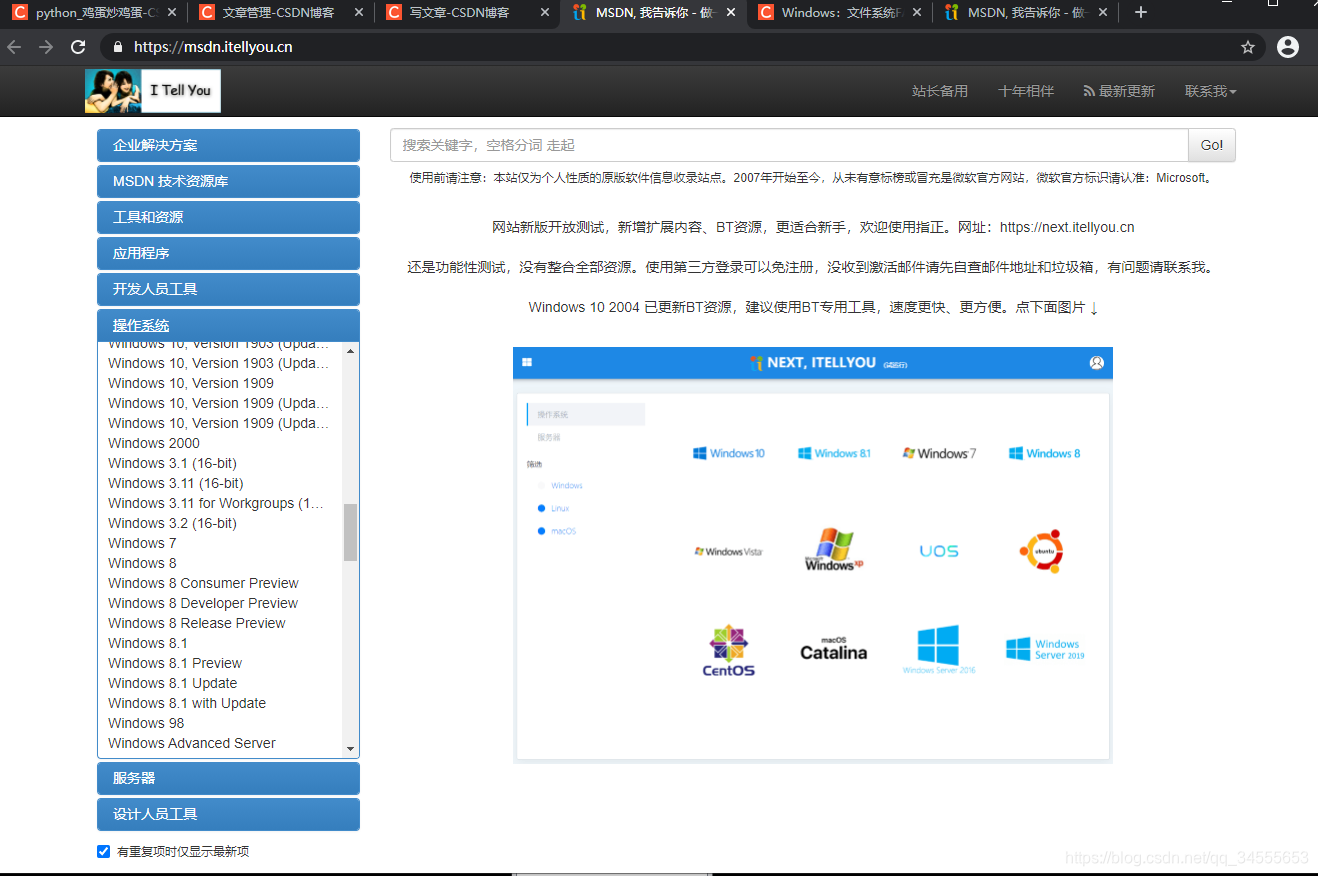
Task: Click the Go! search button
Action: (x=1212, y=145)
